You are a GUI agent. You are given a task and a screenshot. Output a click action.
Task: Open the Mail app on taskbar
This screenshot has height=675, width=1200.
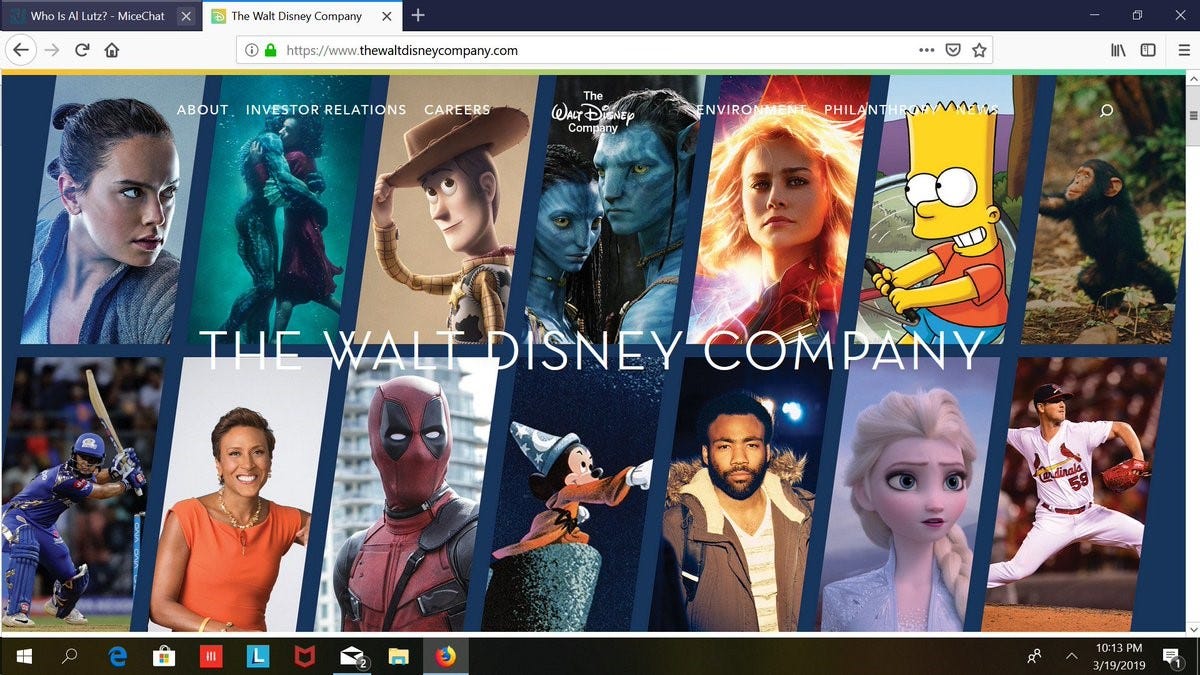pyautogui.click(x=352, y=656)
